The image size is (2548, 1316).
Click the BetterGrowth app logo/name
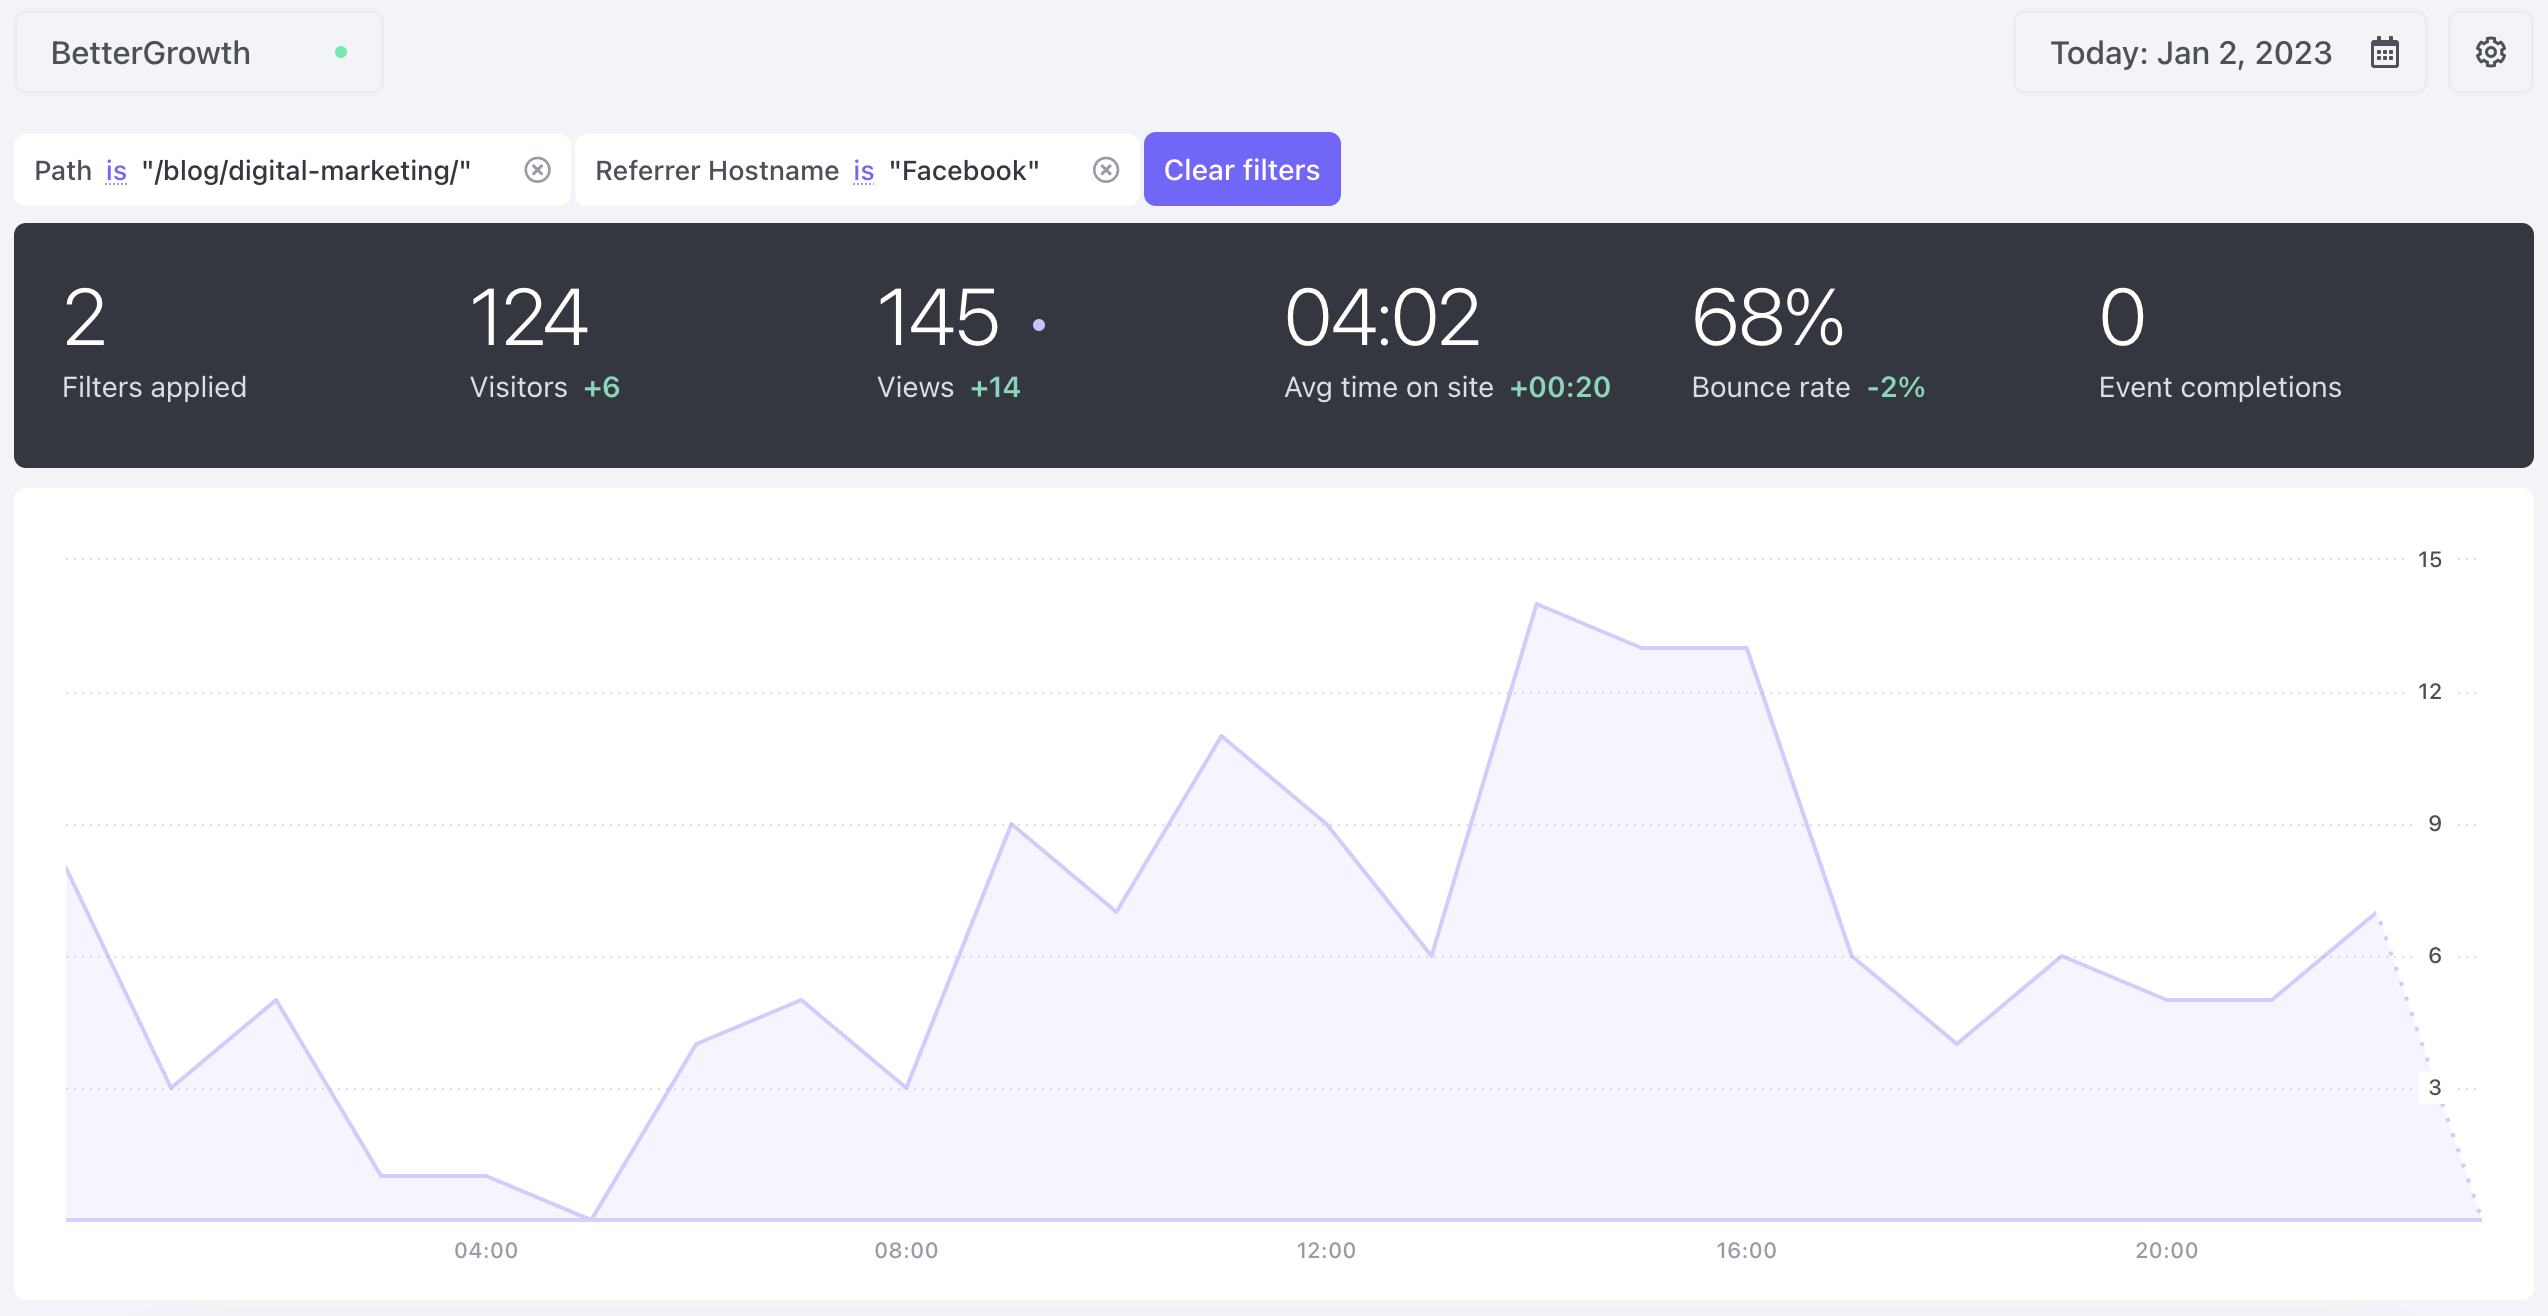[151, 49]
